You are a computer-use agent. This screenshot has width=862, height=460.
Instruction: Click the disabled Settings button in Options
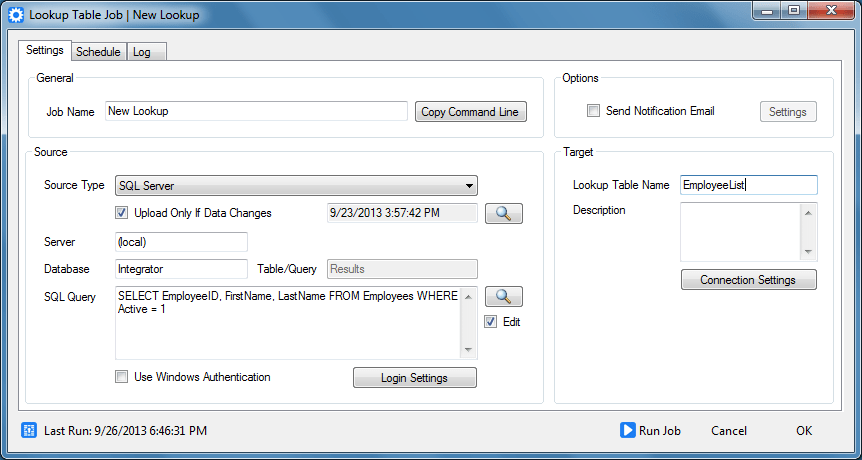pos(788,112)
